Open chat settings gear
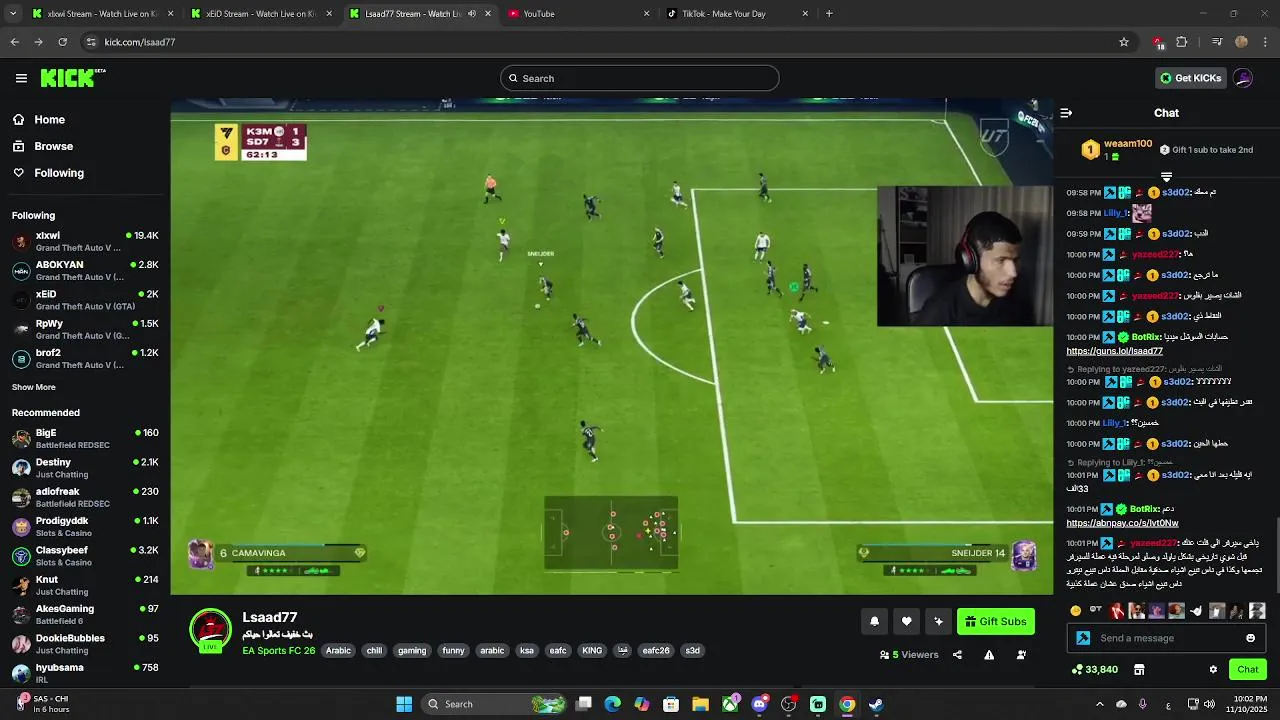 [x=1213, y=669]
